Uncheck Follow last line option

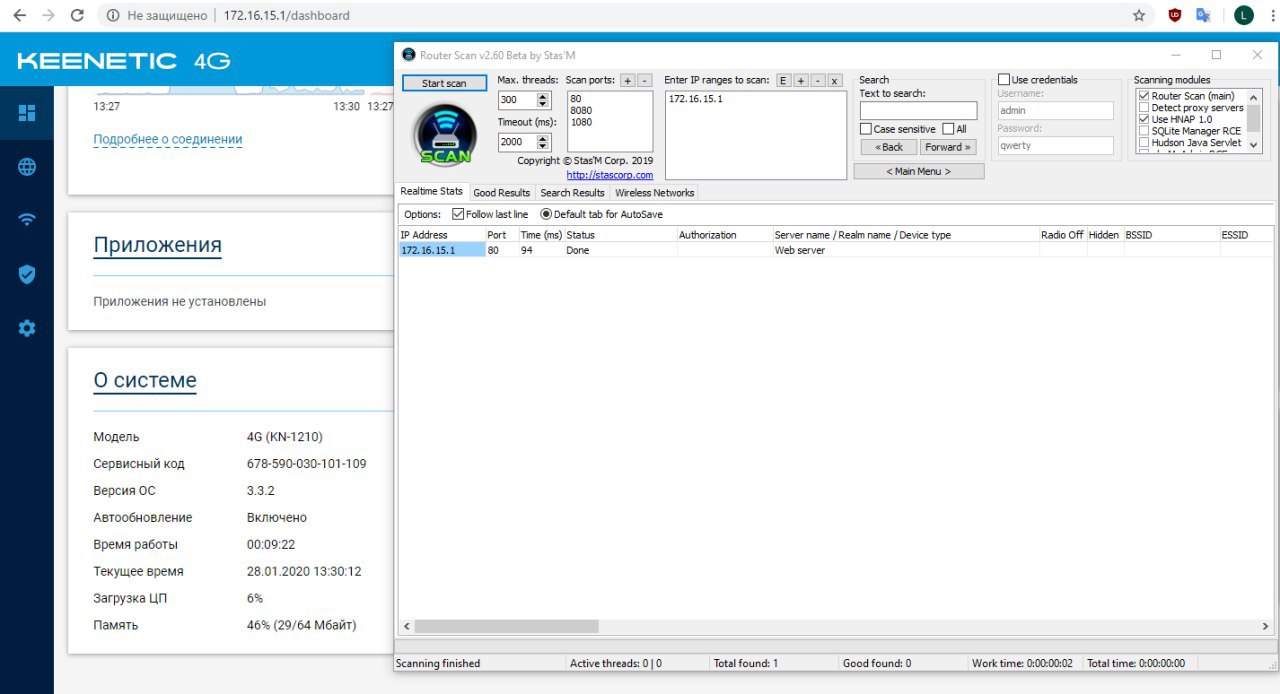click(458, 214)
